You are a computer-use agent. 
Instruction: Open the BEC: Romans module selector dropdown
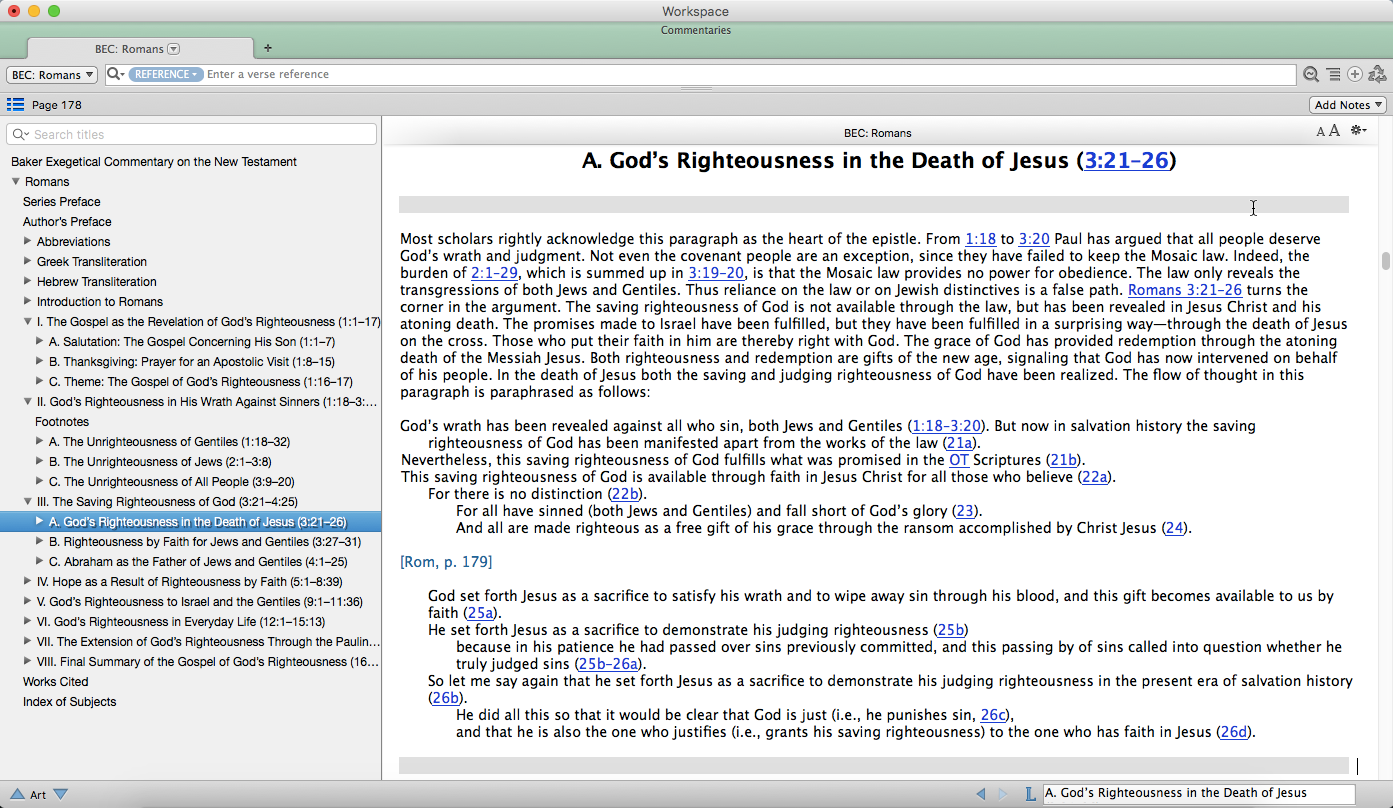click(x=52, y=75)
